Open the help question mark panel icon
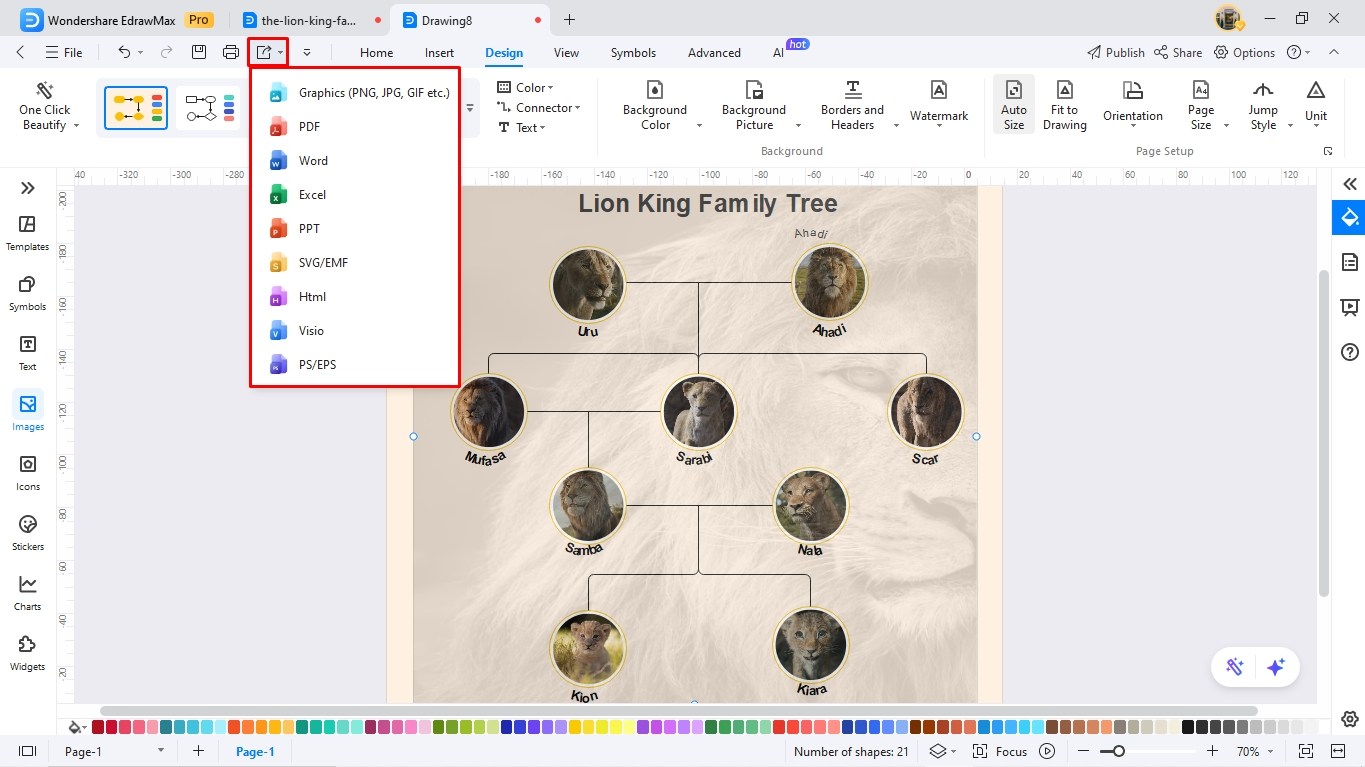This screenshot has width=1365, height=767. tap(1350, 352)
